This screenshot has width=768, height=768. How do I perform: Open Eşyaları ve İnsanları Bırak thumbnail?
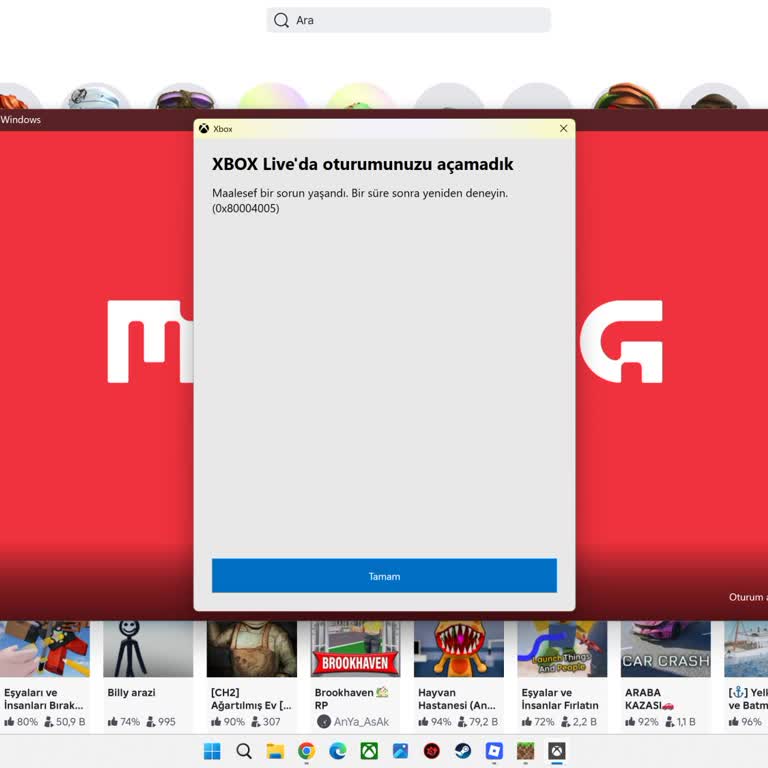pyautogui.click(x=45, y=649)
